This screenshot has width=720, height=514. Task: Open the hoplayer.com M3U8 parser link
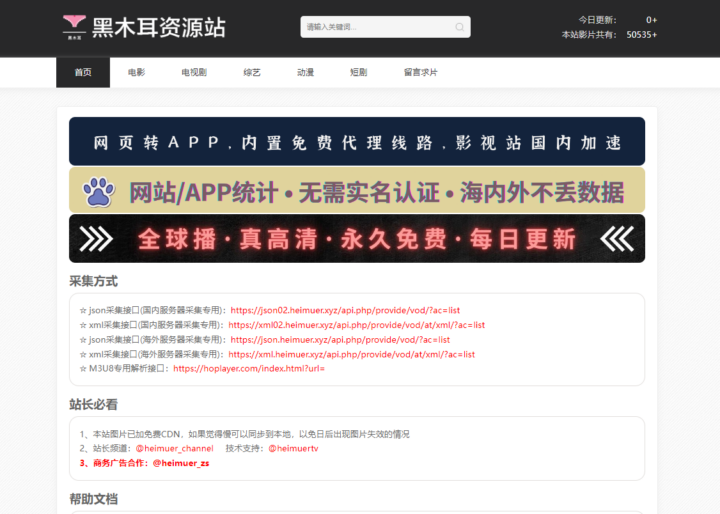[249, 368]
